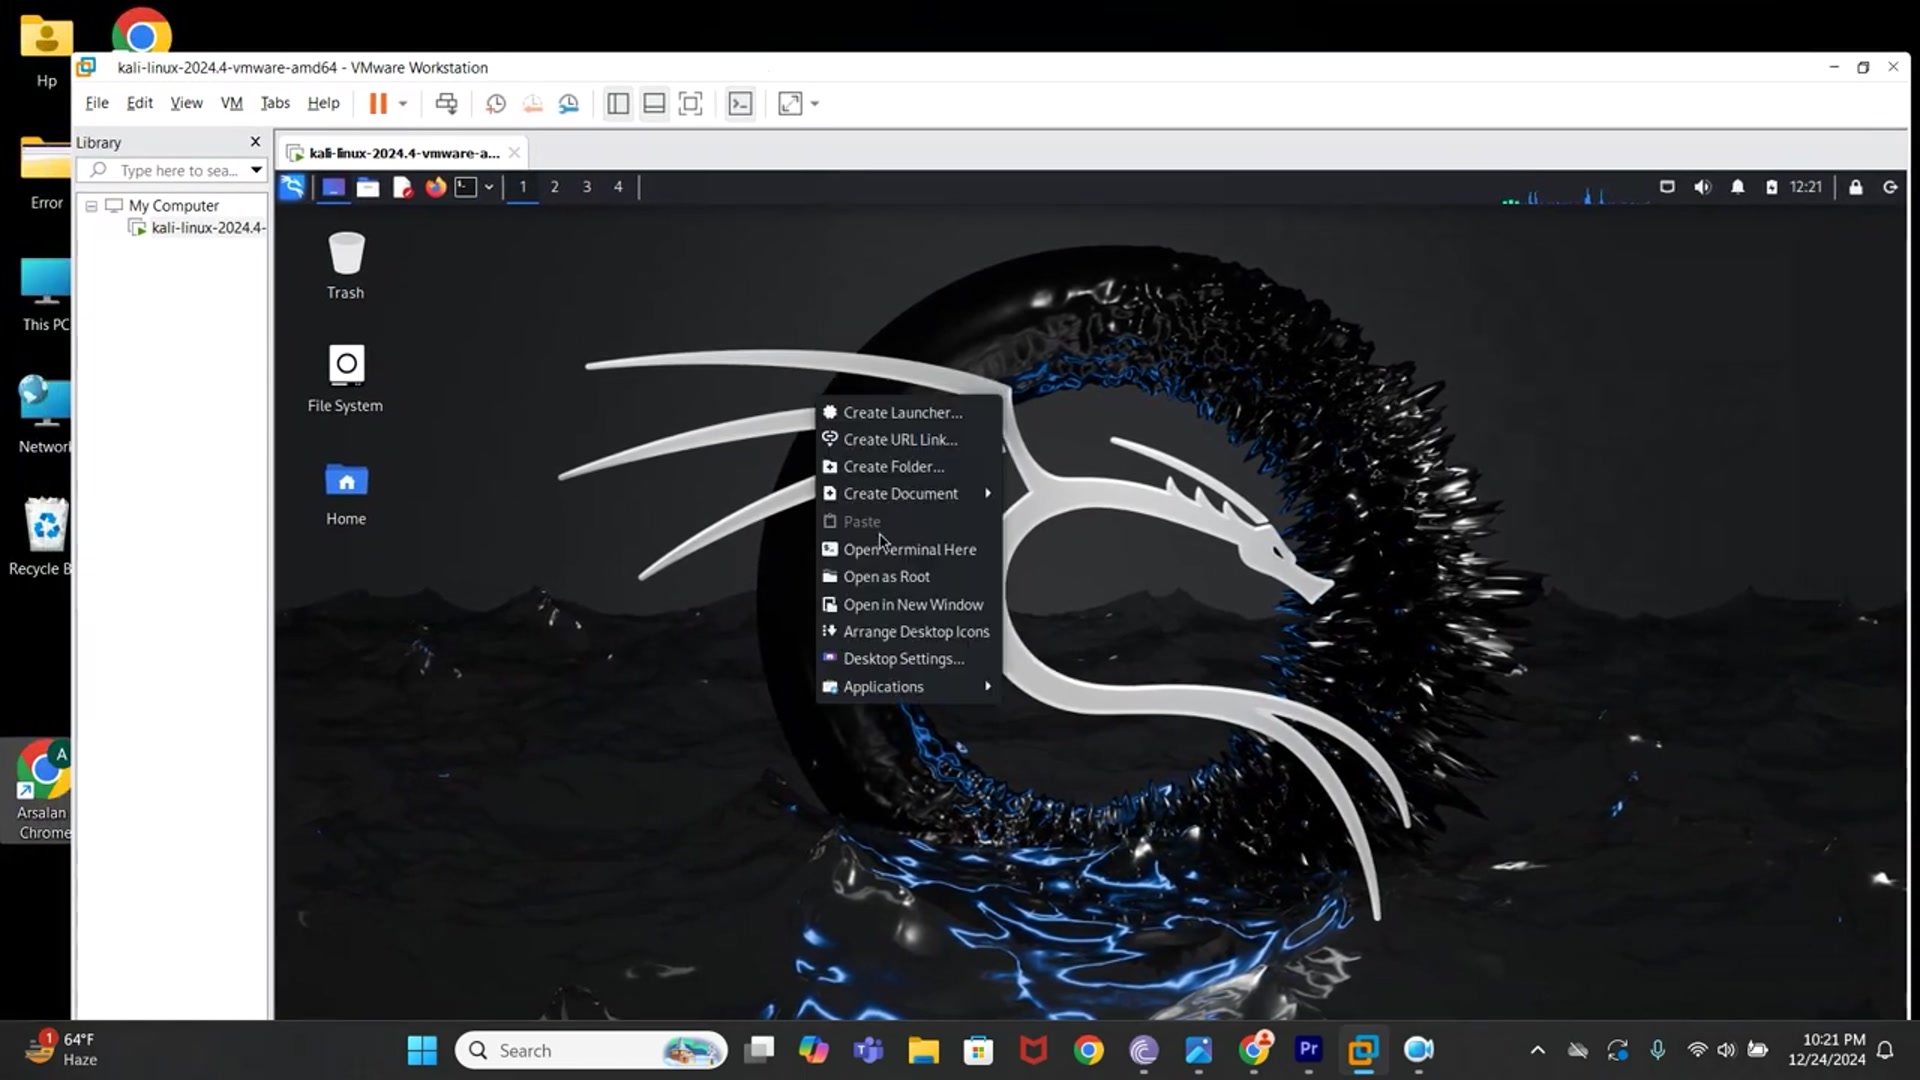This screenshot has height=1080, width=1920.
Task: Click the Kali power manager battery icon
Action: pos(1771,187)
